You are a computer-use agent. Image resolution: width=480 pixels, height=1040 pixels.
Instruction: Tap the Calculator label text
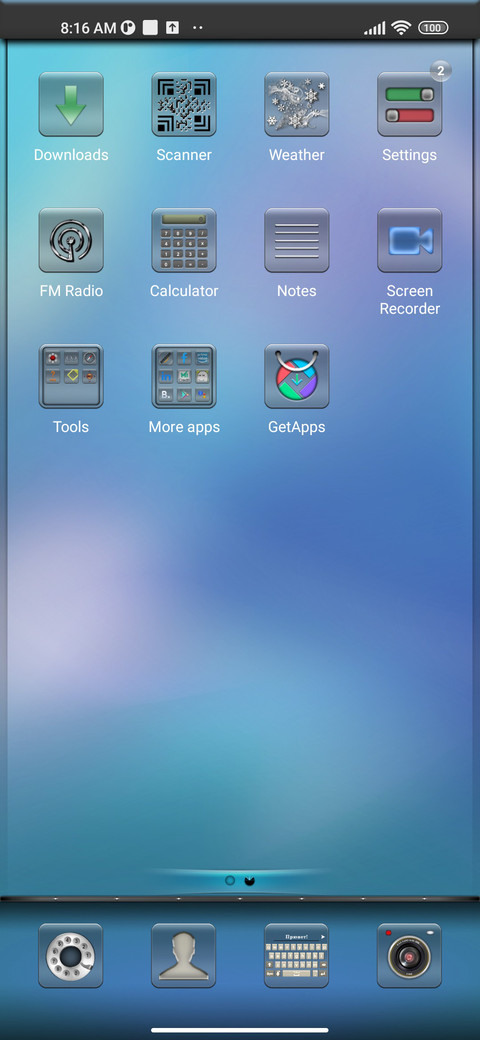184,291
